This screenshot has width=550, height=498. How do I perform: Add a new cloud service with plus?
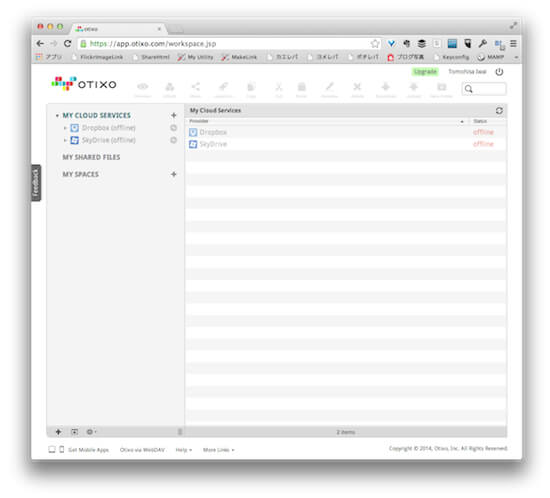[x=173, y=115]
